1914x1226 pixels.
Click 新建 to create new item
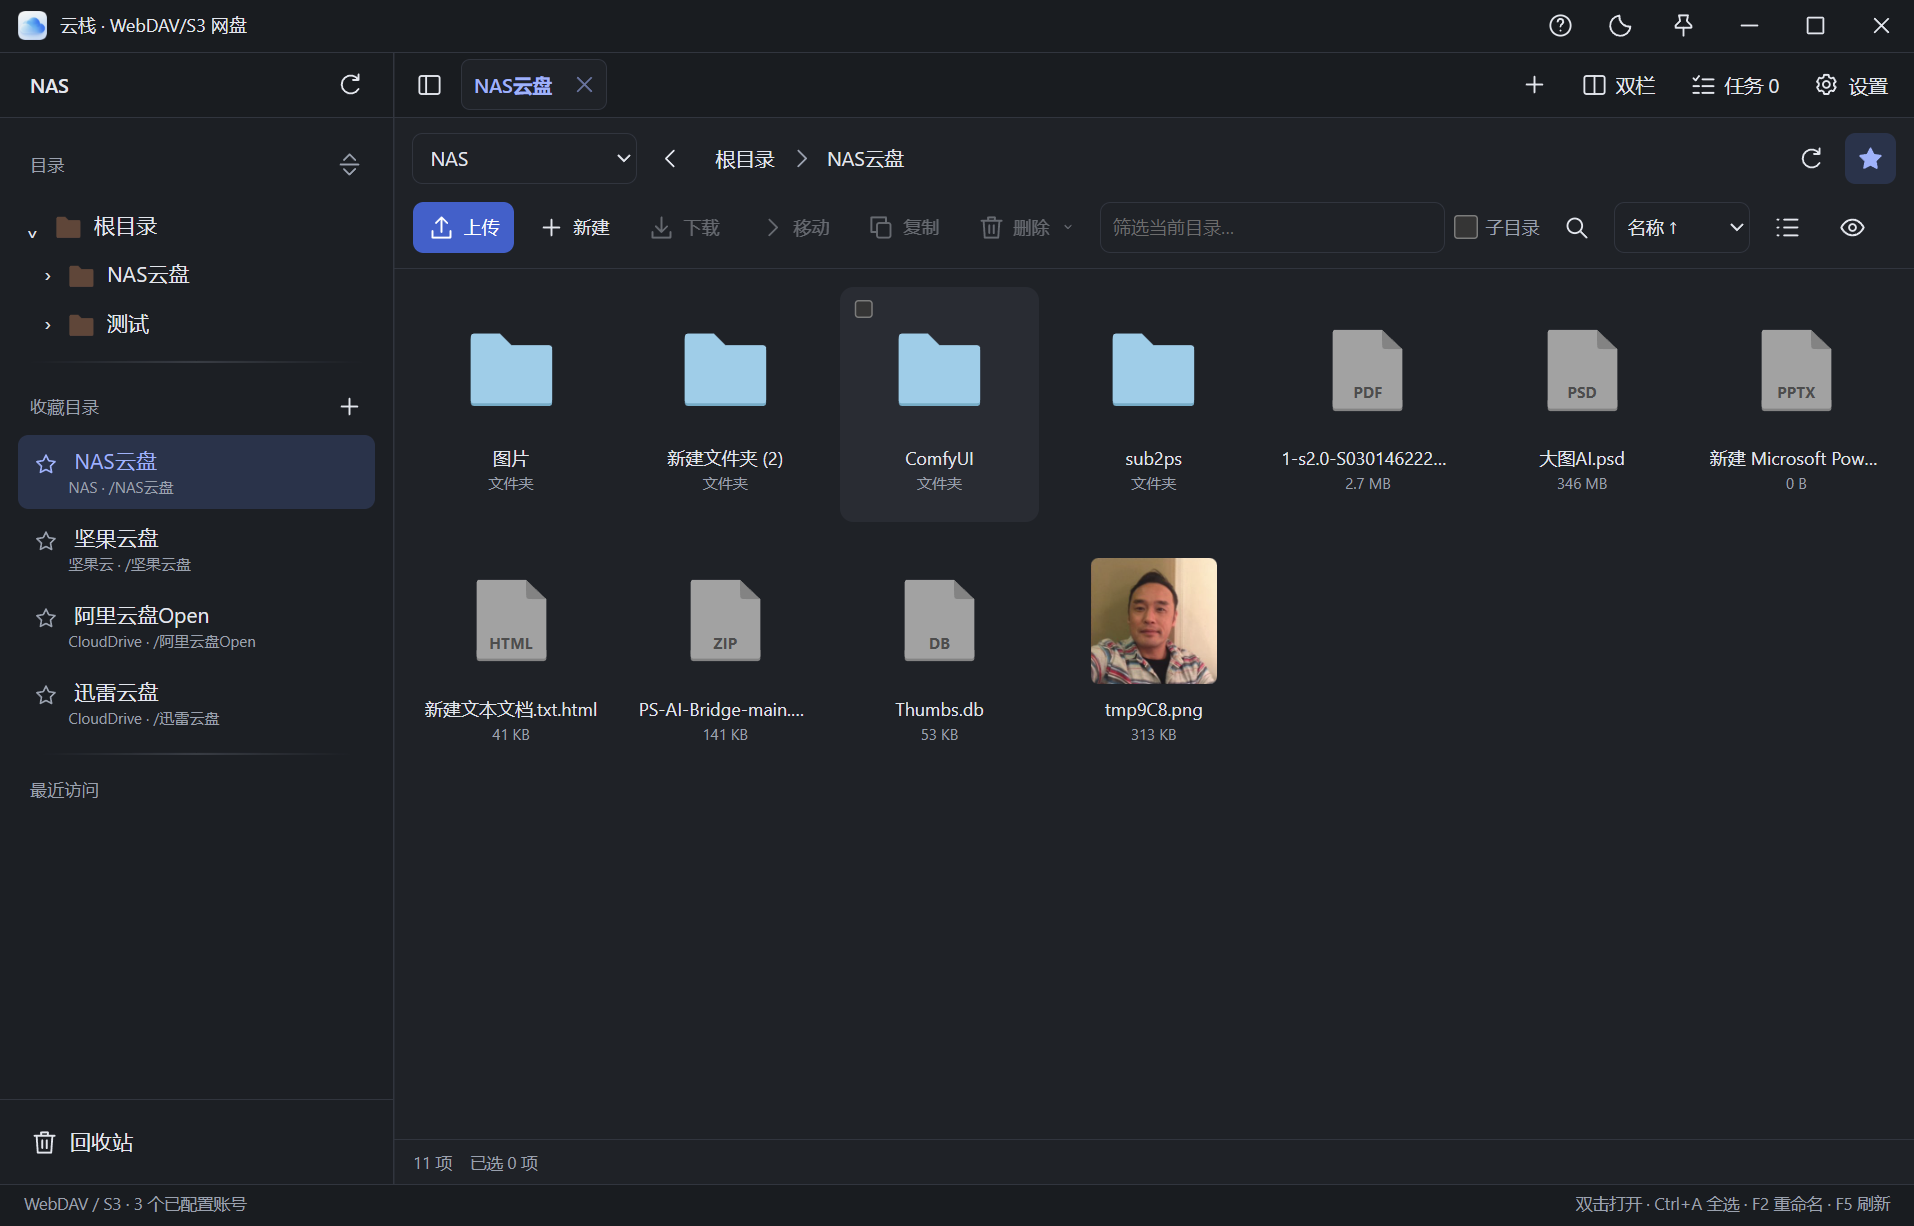[575, 228]
